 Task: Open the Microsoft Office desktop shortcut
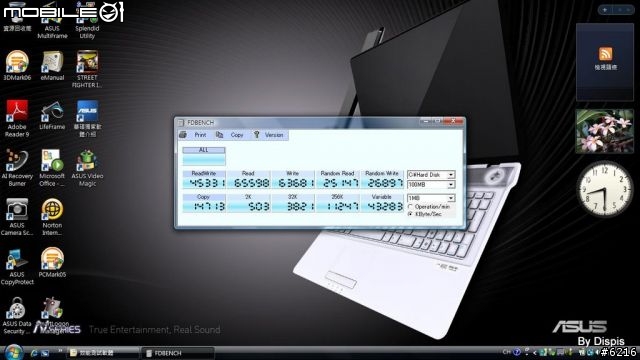click(52, 168)
